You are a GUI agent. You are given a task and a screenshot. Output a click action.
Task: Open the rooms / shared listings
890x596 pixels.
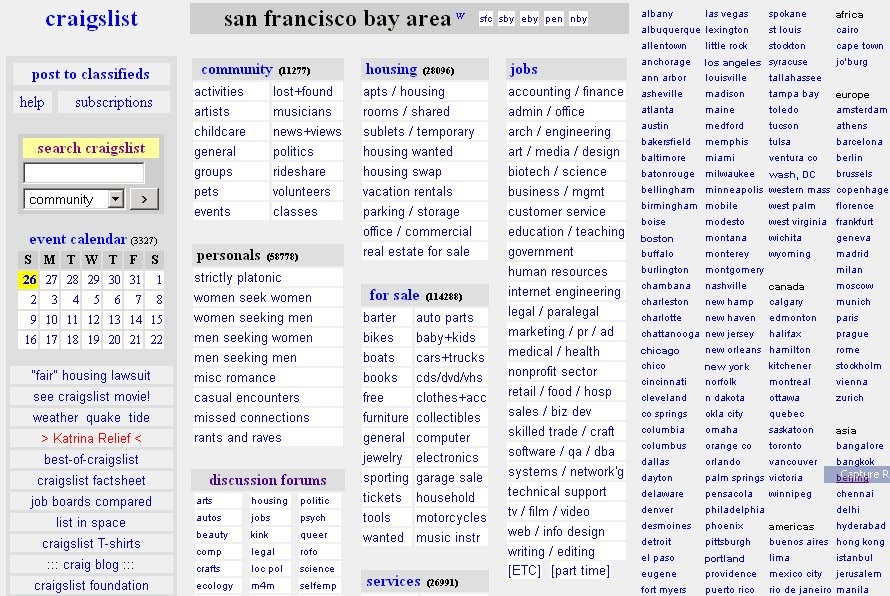tap(406, 111)
